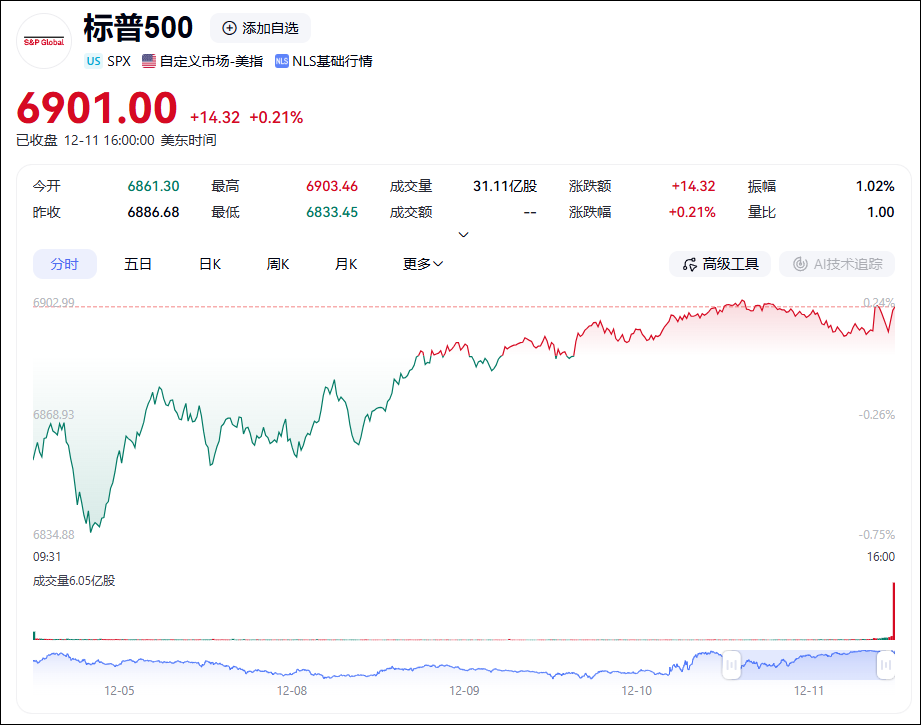Open the 周K chart tab
The width and height of the screenshot is (921, 725).
tap(278, 264)
